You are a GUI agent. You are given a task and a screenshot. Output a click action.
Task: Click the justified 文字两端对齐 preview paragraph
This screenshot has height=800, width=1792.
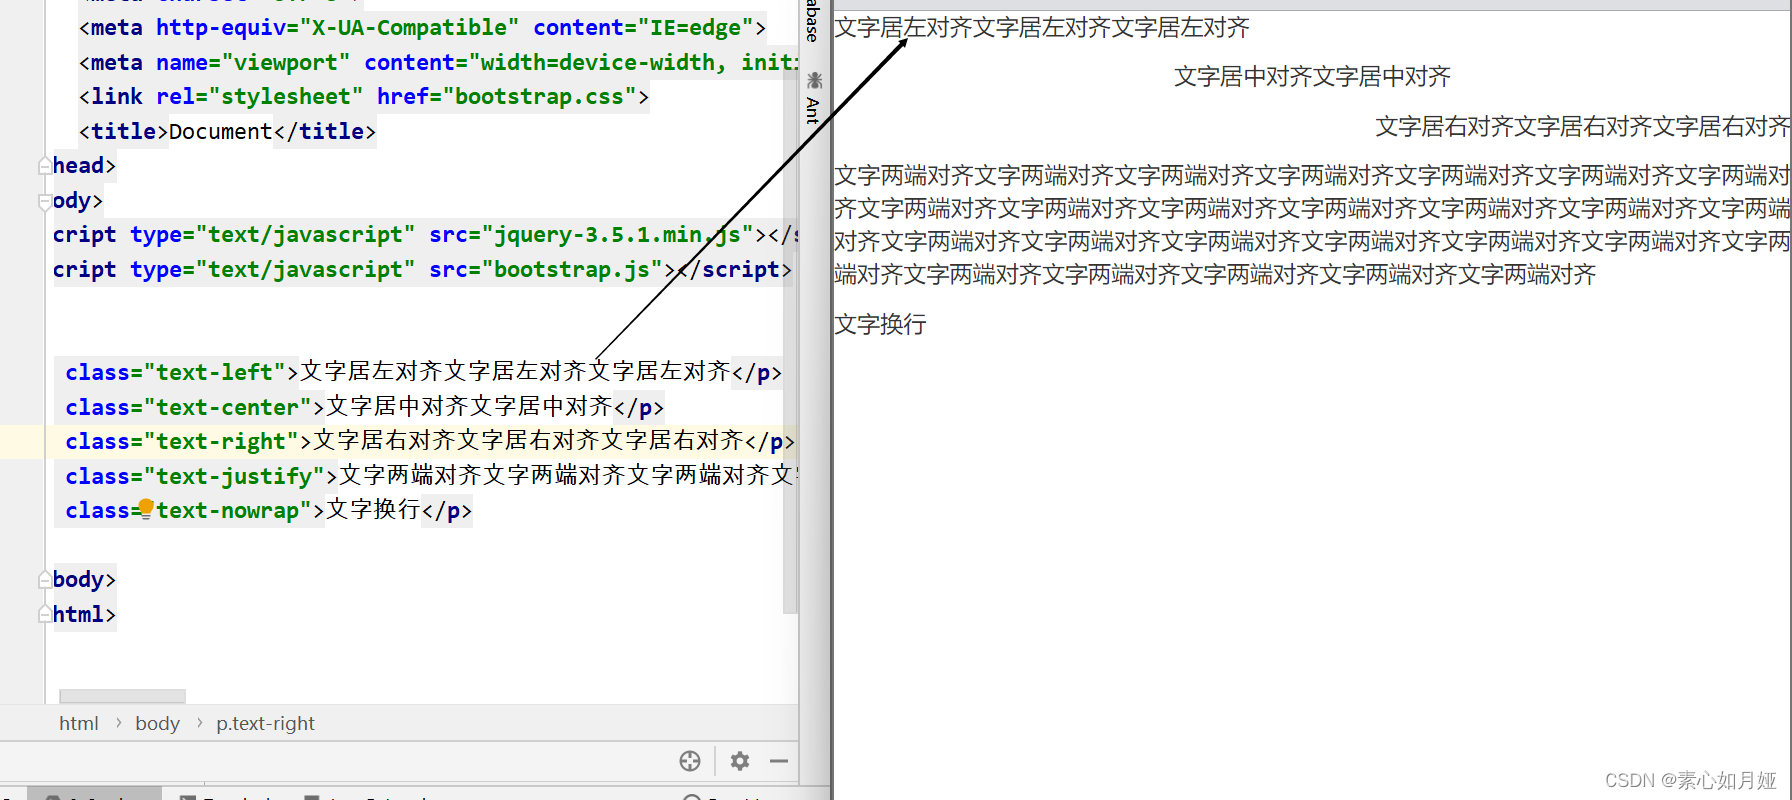[x=1312, y=225]
